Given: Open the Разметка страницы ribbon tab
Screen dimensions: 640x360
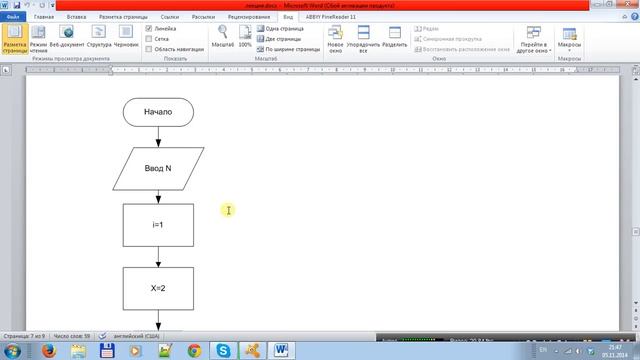Looking at the screenshot, I should click(x=123, y=17).
